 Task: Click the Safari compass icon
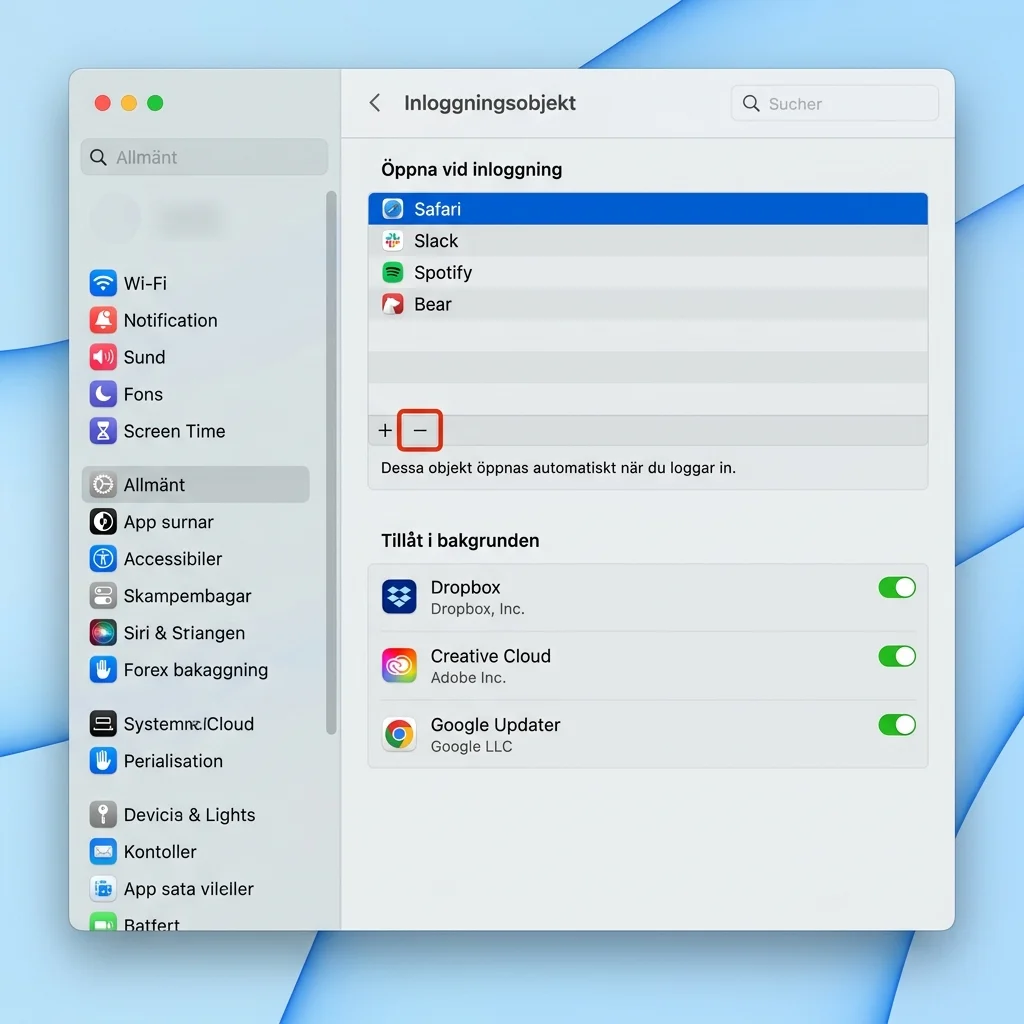392,209
